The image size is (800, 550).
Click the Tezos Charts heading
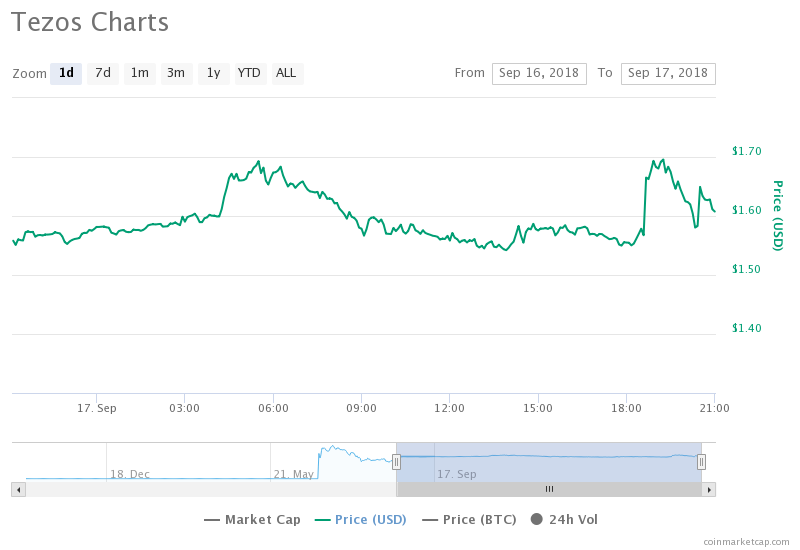[90, 22]
